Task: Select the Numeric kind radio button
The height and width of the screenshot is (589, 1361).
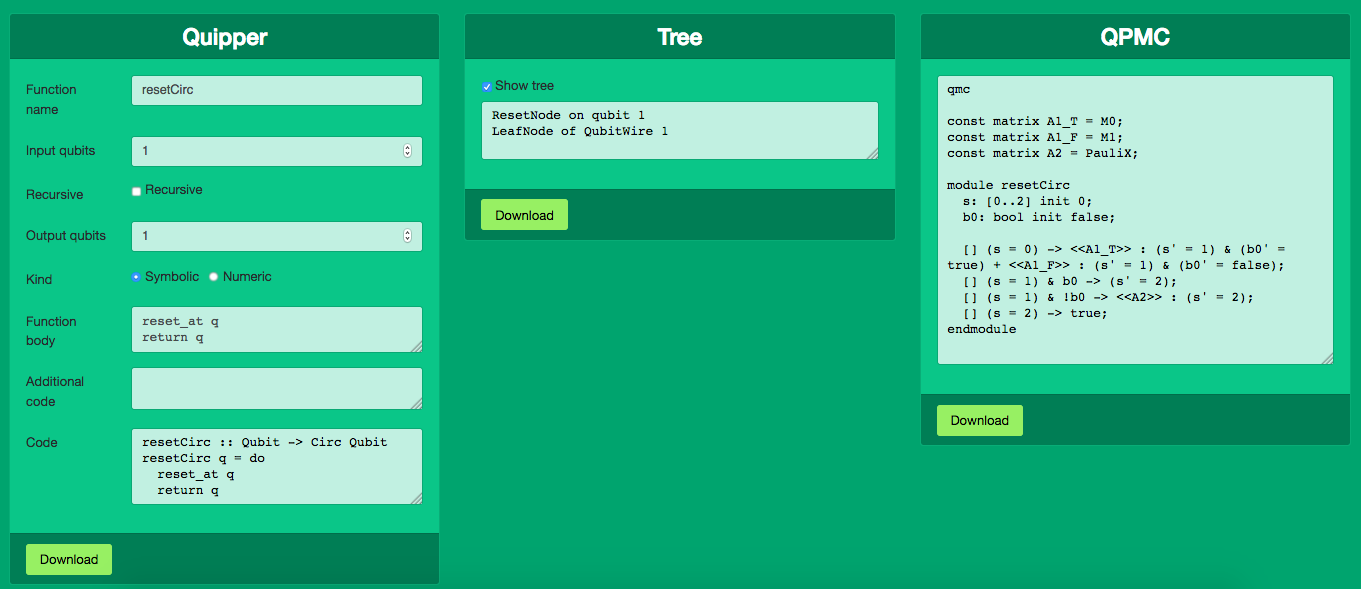Action: (x=214, y=277)
